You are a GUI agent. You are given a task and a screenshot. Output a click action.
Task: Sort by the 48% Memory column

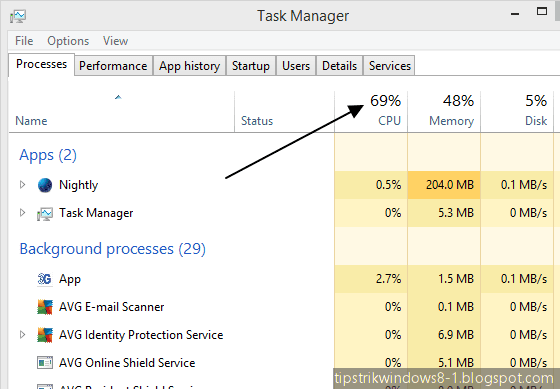pyautogui.click(x=444, y=111)
